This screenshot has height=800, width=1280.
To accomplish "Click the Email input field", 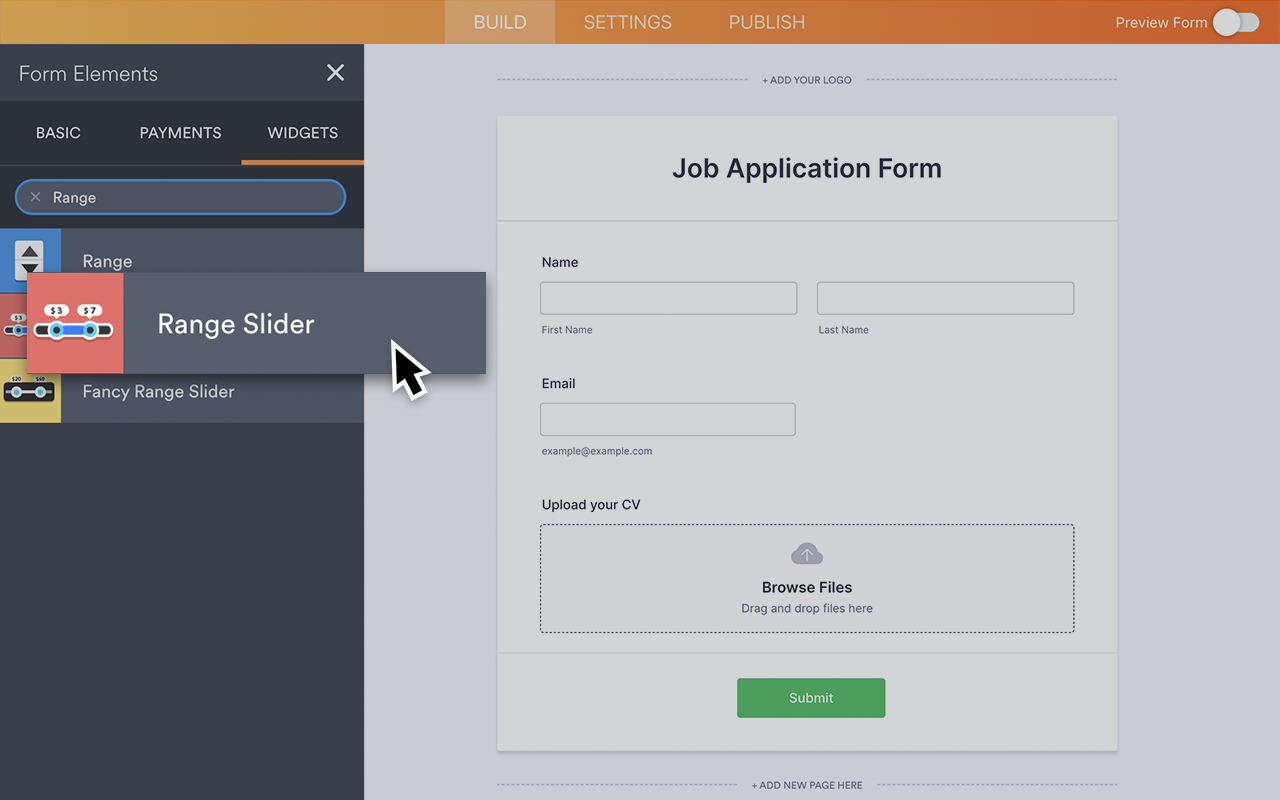I will [667, 419].
